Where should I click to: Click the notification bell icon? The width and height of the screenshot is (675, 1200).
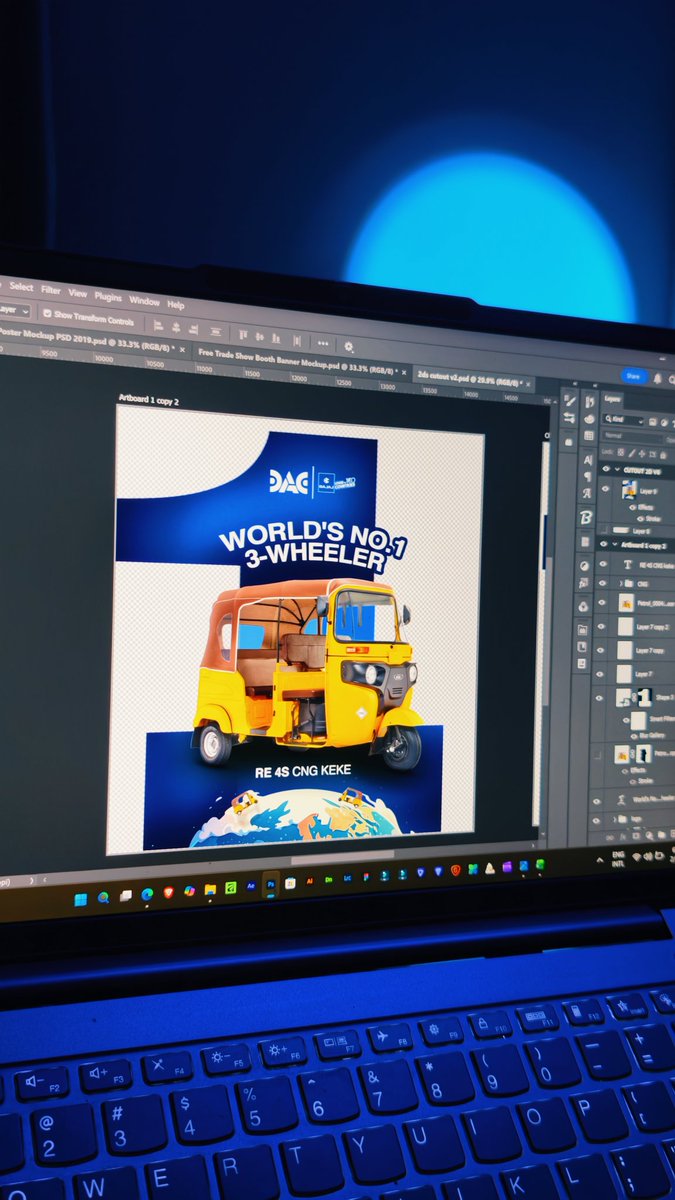click(x=658, y=378)
